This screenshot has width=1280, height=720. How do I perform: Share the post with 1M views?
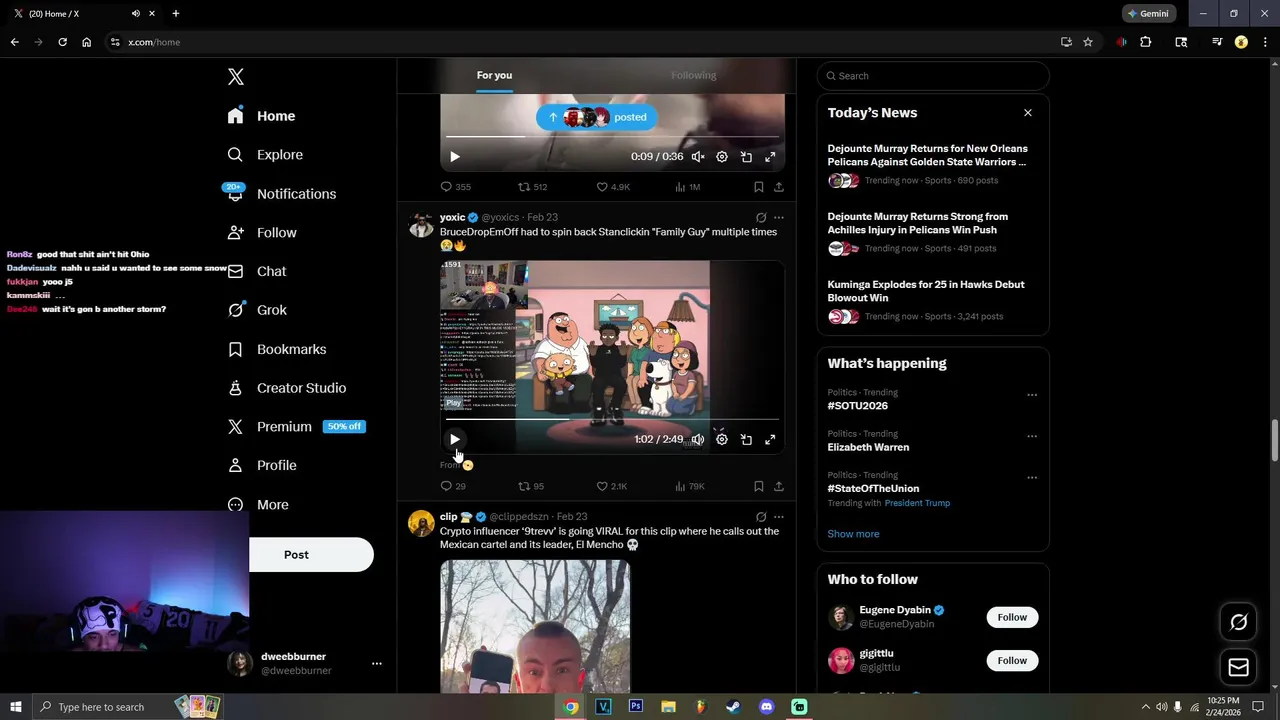[779, 187]
